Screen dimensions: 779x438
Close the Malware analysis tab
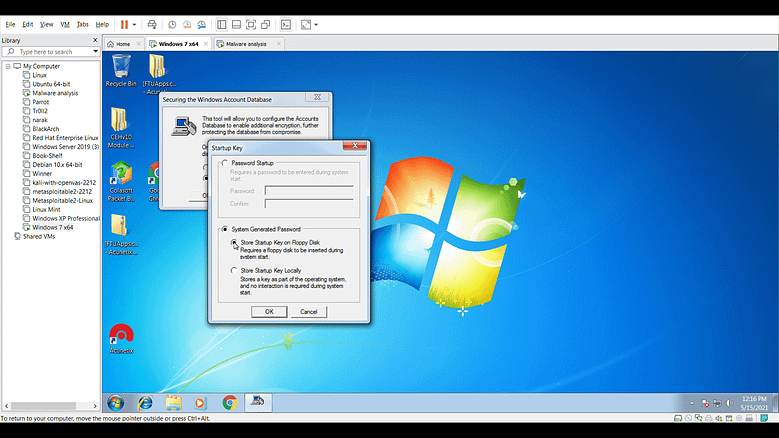(x=279, y=44)
